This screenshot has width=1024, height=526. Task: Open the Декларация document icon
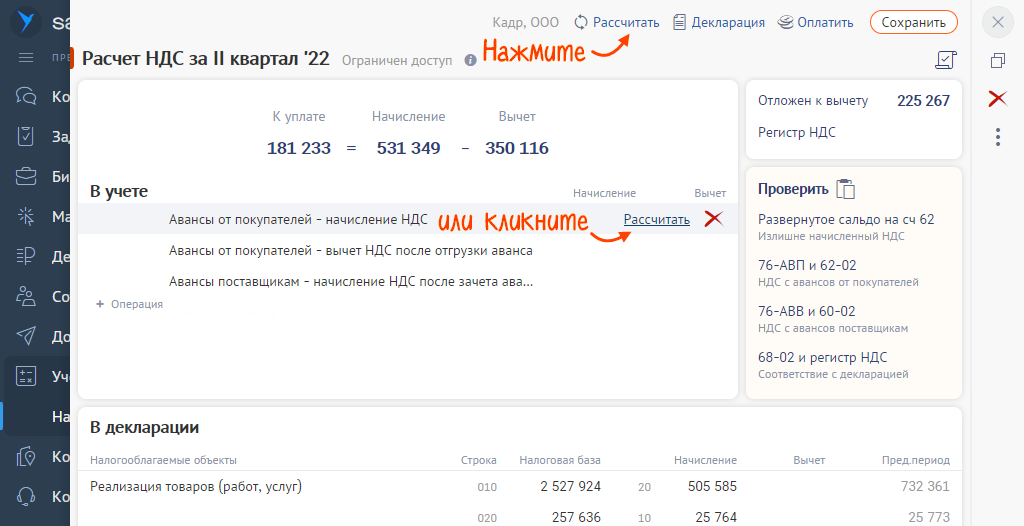tap(680, 22)
